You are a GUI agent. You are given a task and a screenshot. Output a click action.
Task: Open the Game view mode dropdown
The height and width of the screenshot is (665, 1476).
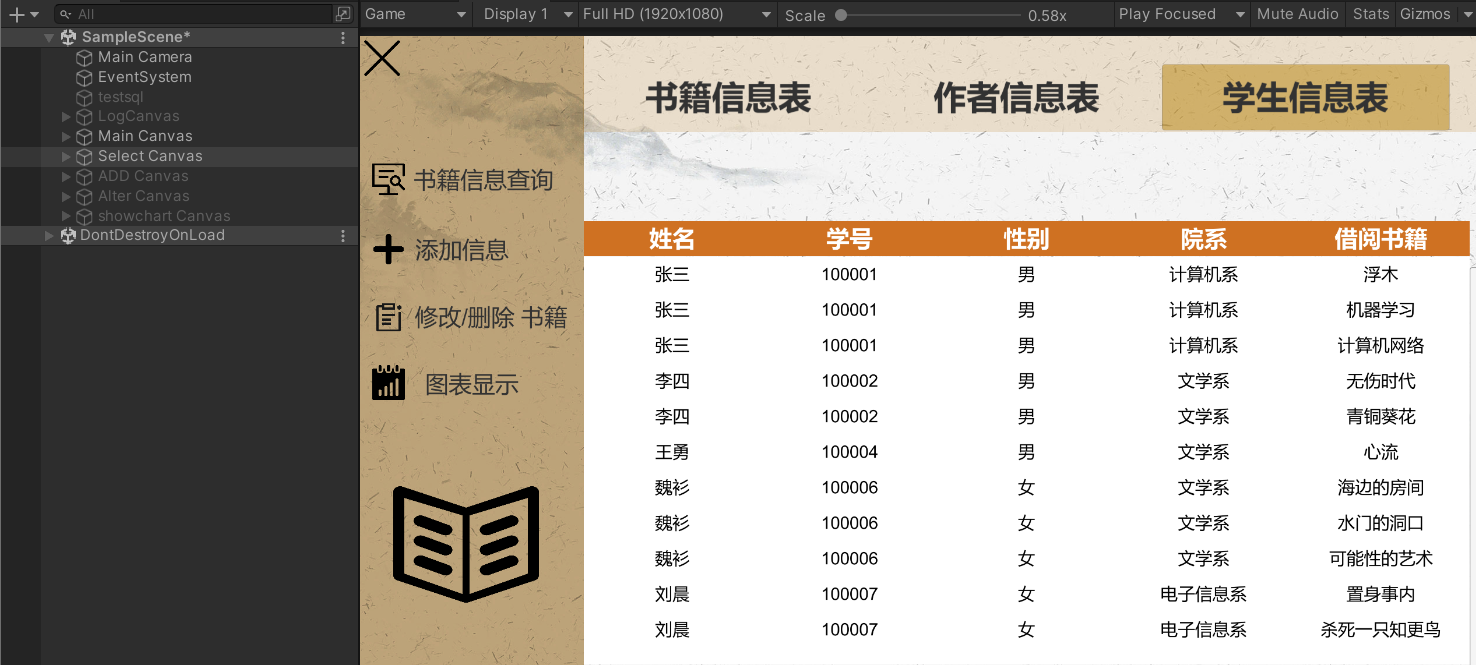click(416, 14)
